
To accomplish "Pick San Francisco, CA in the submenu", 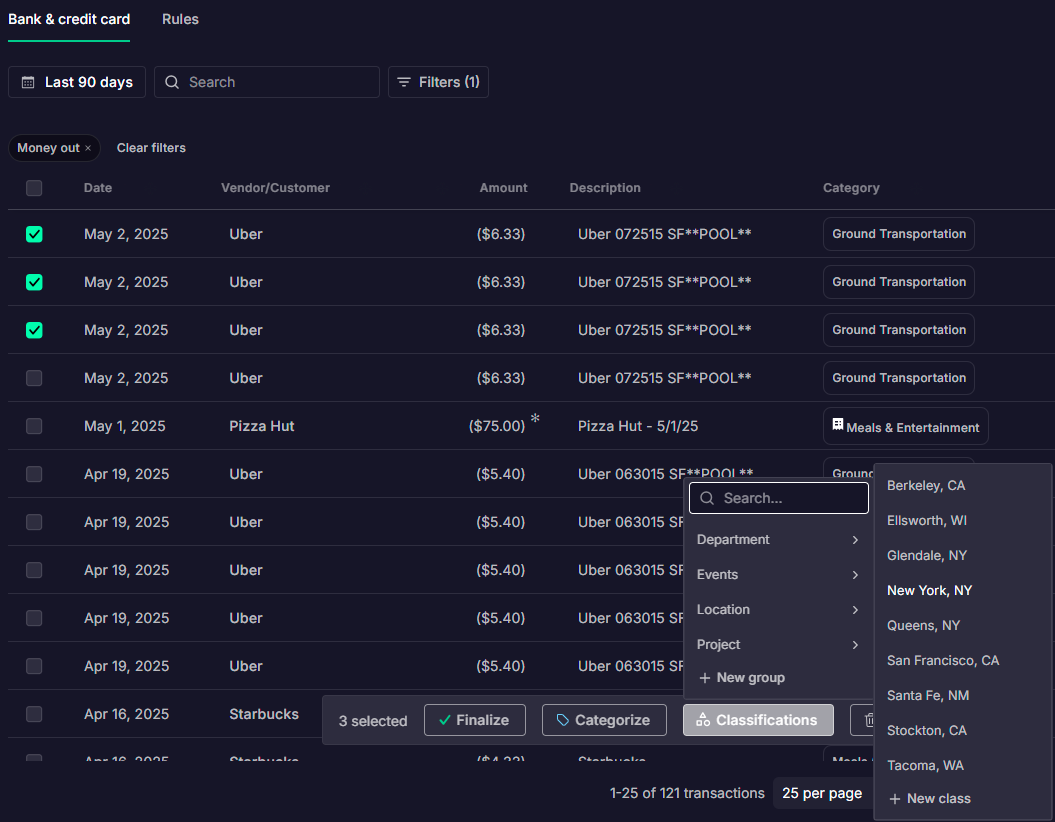I will click(x=943, y=661).
